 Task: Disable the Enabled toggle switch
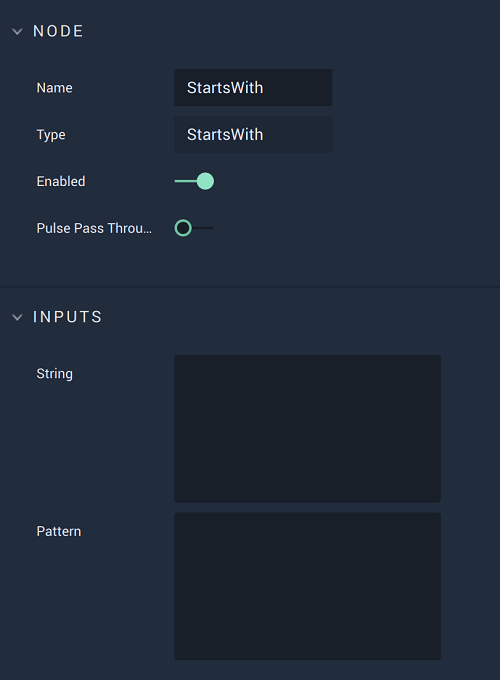click(x=194, y=181)
